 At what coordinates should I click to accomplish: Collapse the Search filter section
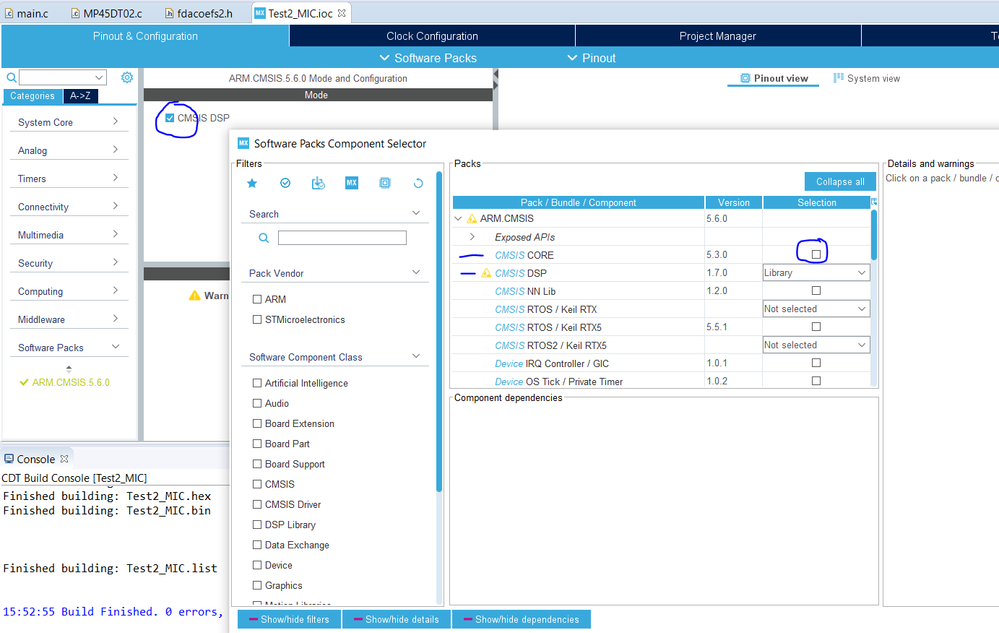pos(416,213)
